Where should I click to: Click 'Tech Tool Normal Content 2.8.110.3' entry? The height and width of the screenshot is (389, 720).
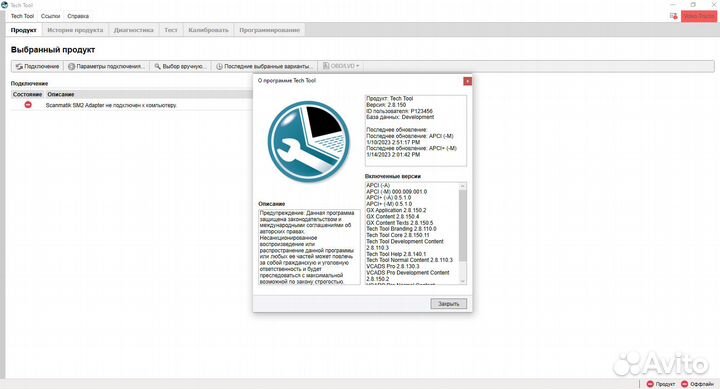point(409,260)
